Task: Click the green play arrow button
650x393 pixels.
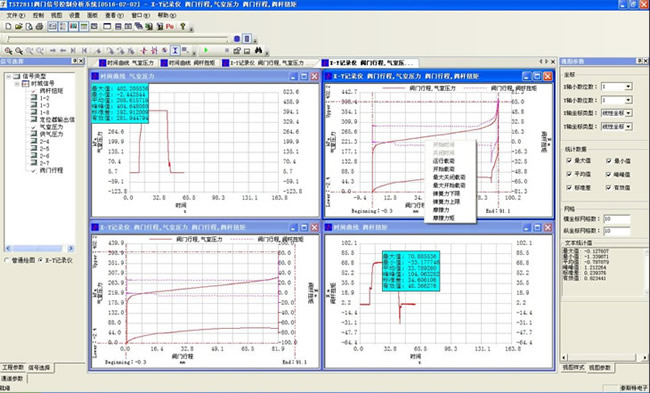Action: [206, 51]
